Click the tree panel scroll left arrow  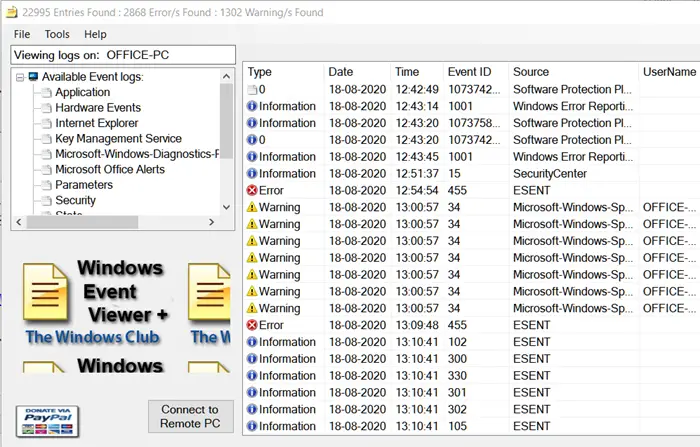pos(19,222)
